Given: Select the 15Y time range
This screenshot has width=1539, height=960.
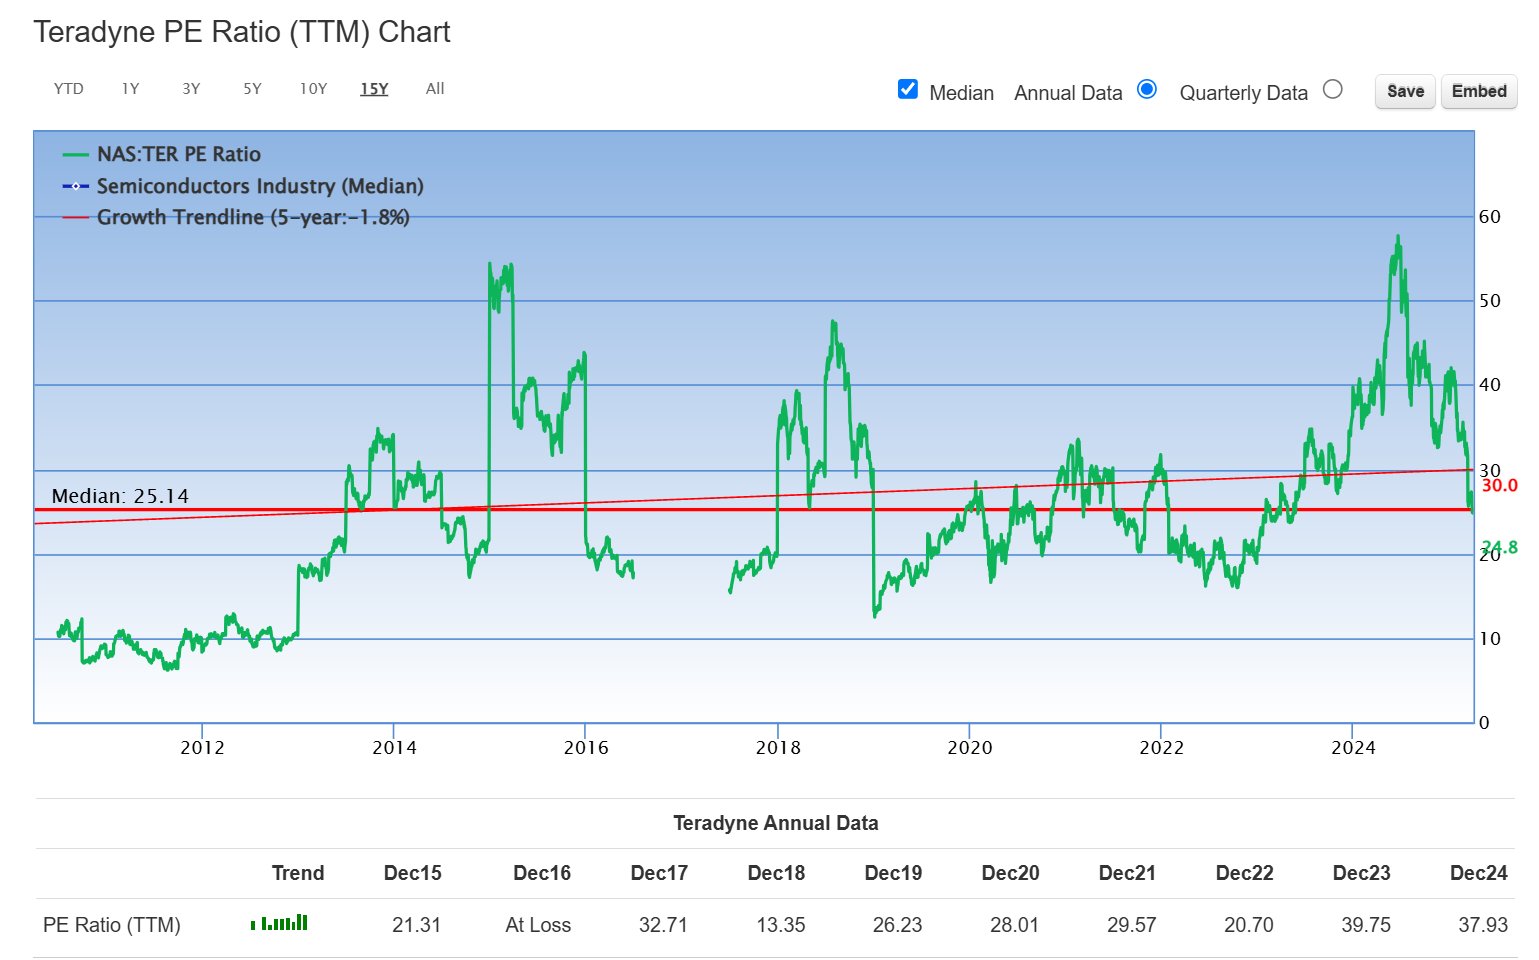Looking at the screenshot, I should click(374, 89).
